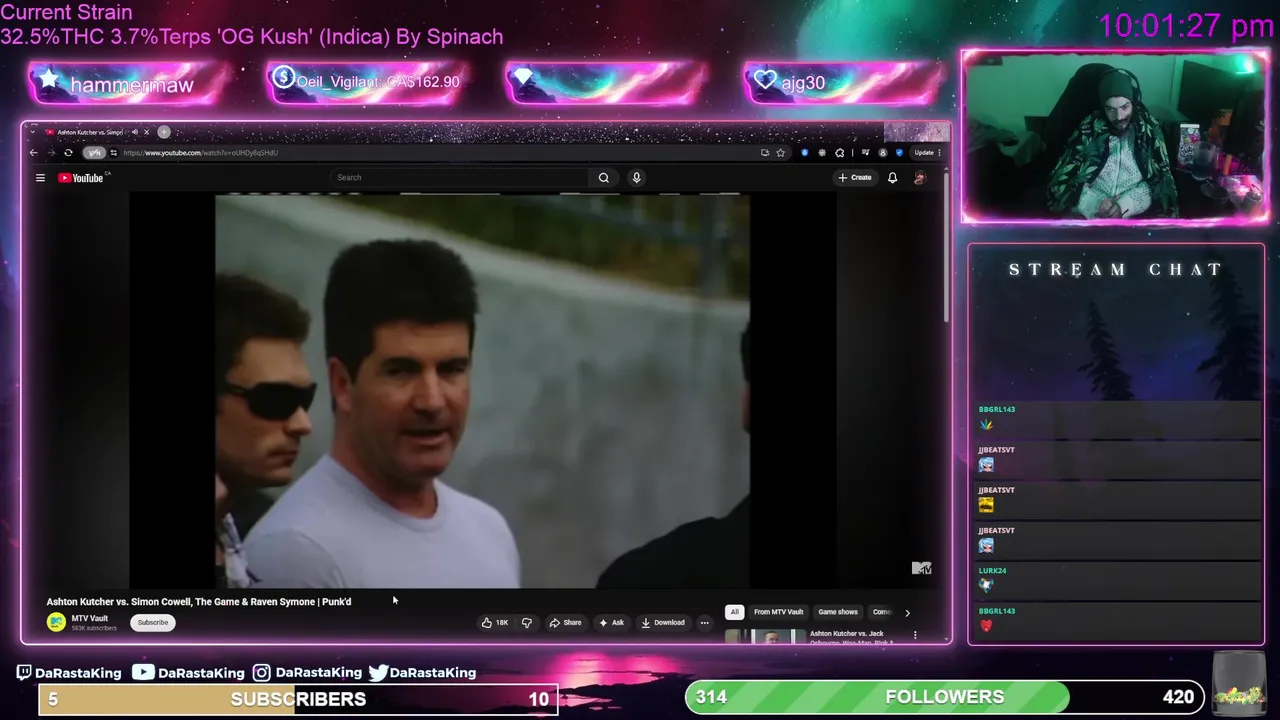Click the DaRastaKing Twitch handle
The width and height of the screenshot is (1280, 720).
click(78, 673)
